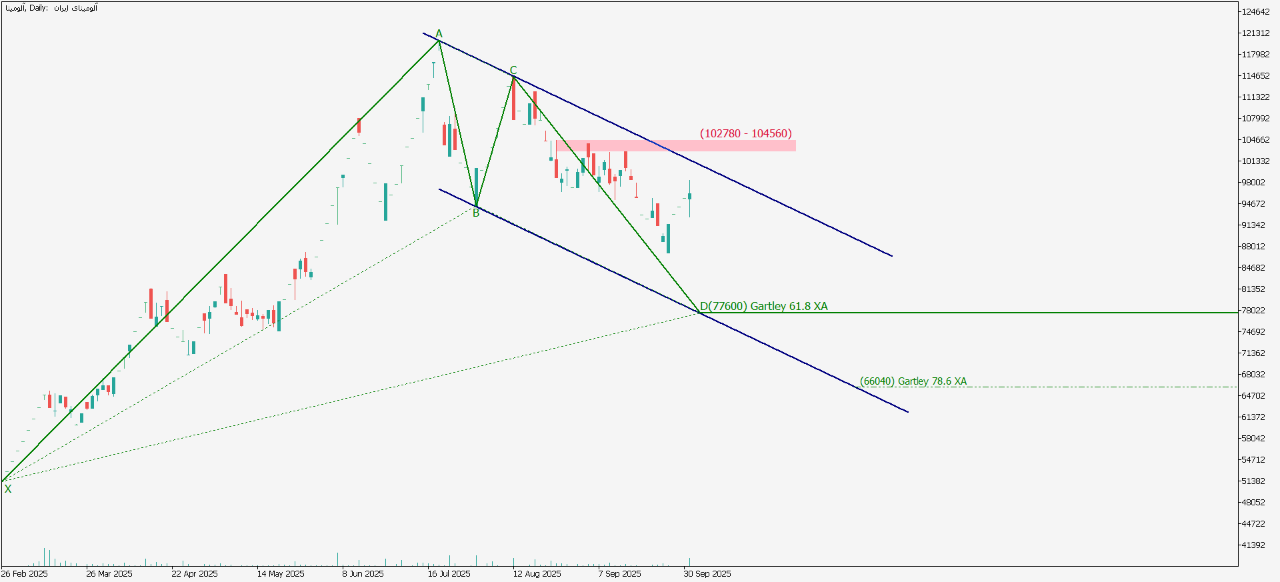The image size is (1280, 582).
Task: Click the tall volume bar near 26 Feb 2025
Action: click(44, 557)
